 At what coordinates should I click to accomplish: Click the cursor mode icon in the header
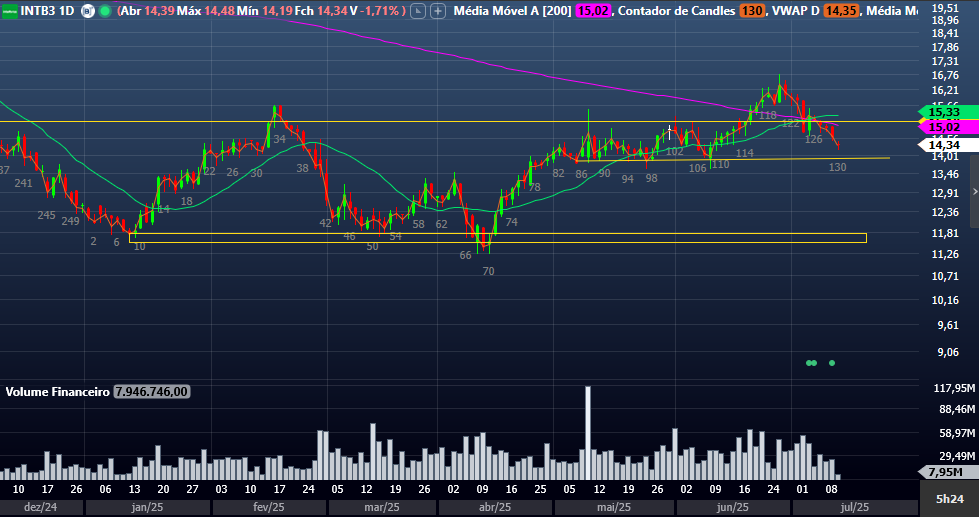pos(418,11)
